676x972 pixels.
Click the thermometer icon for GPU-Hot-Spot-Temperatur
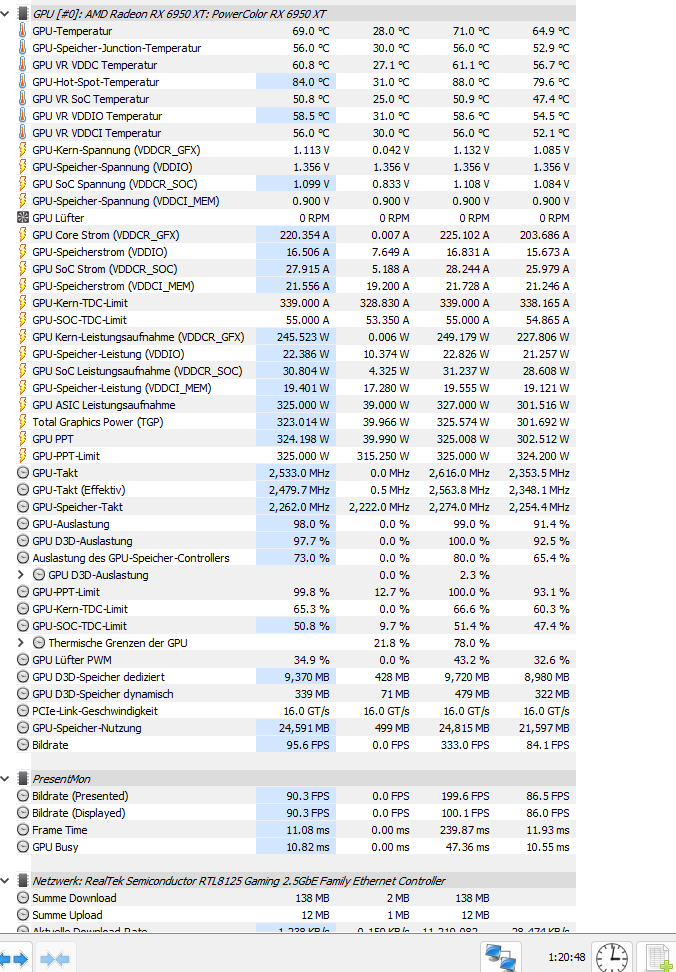pos(22,82)
